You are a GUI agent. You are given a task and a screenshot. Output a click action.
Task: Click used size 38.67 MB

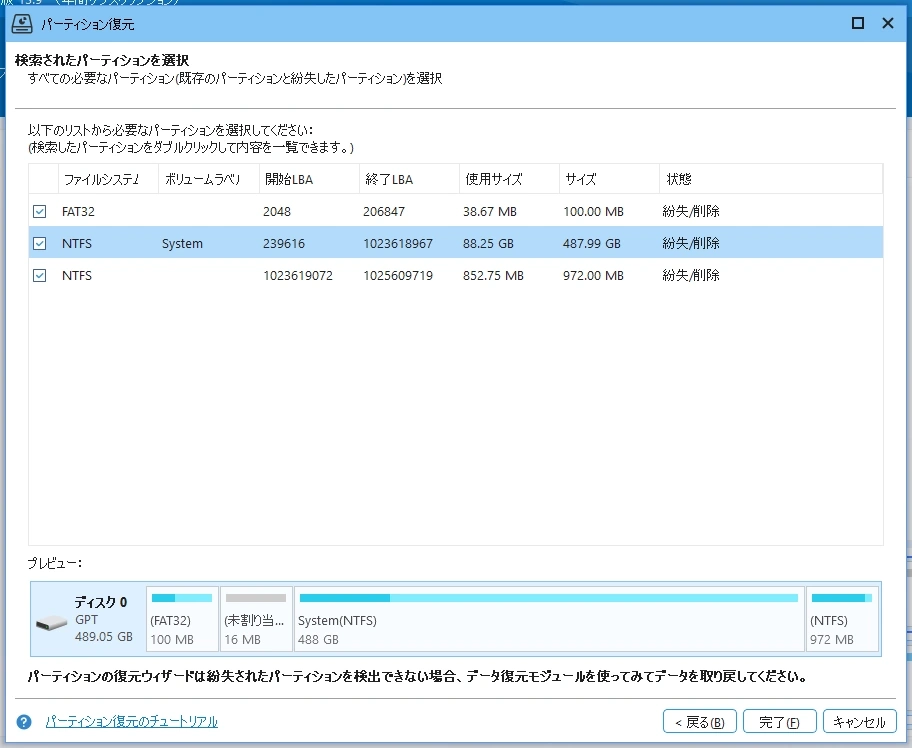click(x=490, y=212)
